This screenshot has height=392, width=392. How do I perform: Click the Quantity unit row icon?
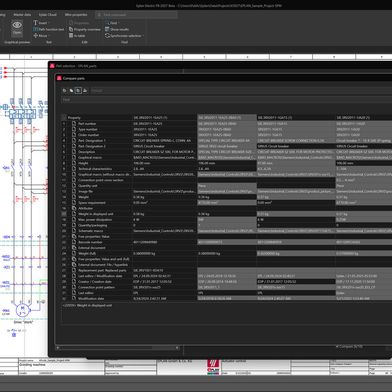[74, 186]
